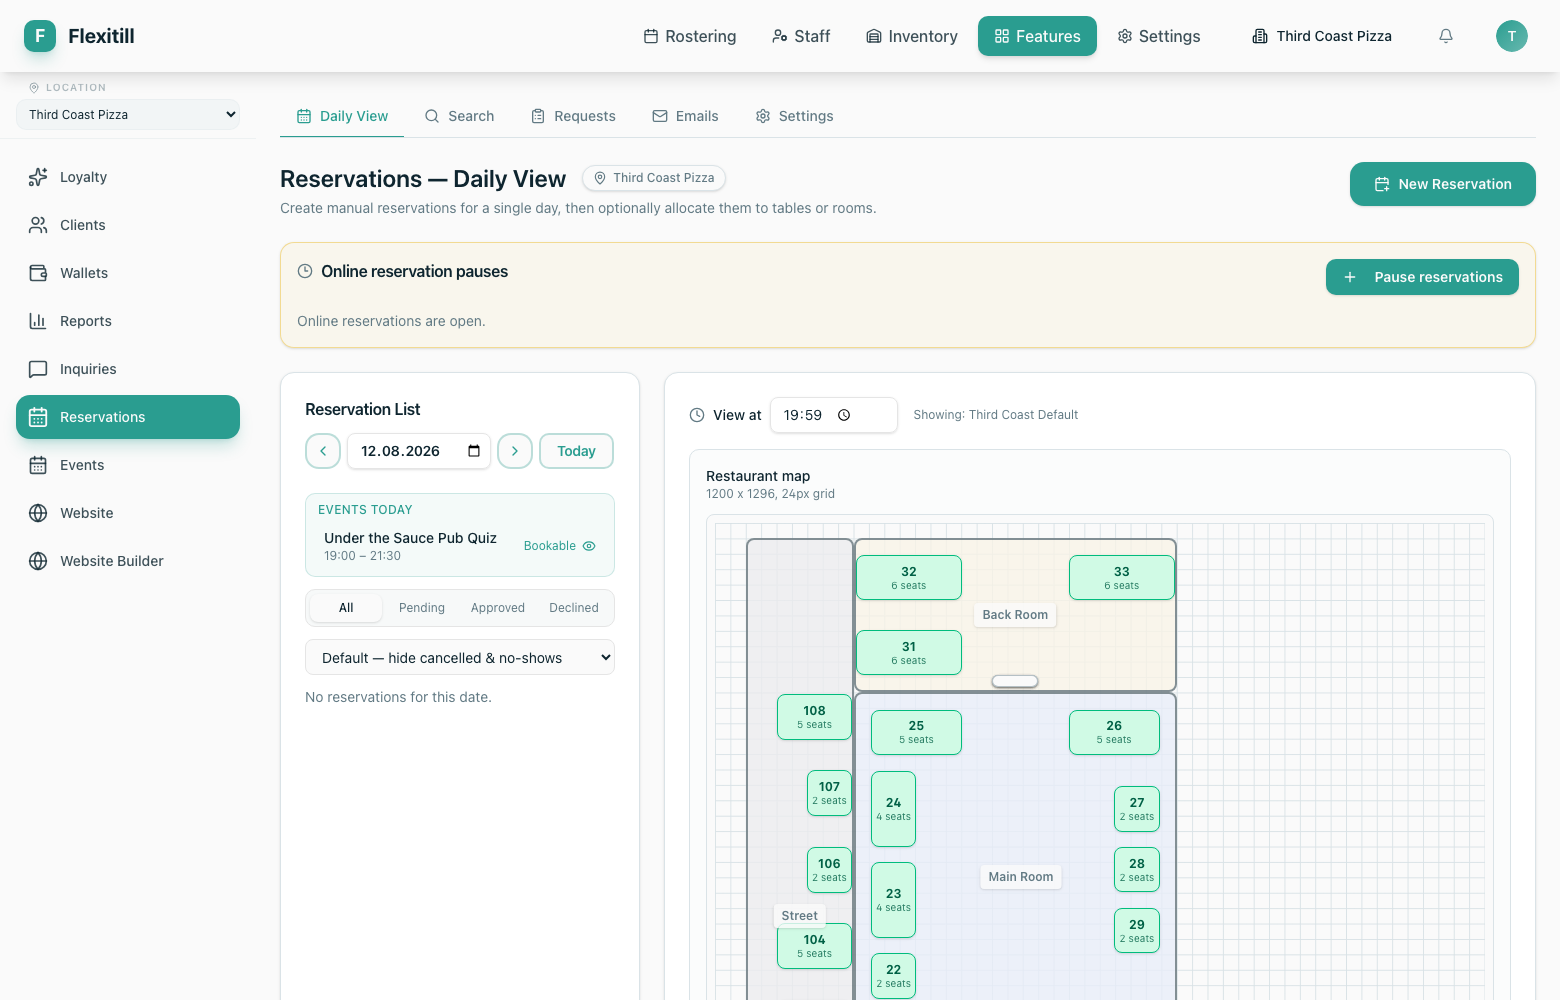Click View at time field 19:59
Image resolution: width=1560 pixels, height=1000 pixels.
coord(834,415)
